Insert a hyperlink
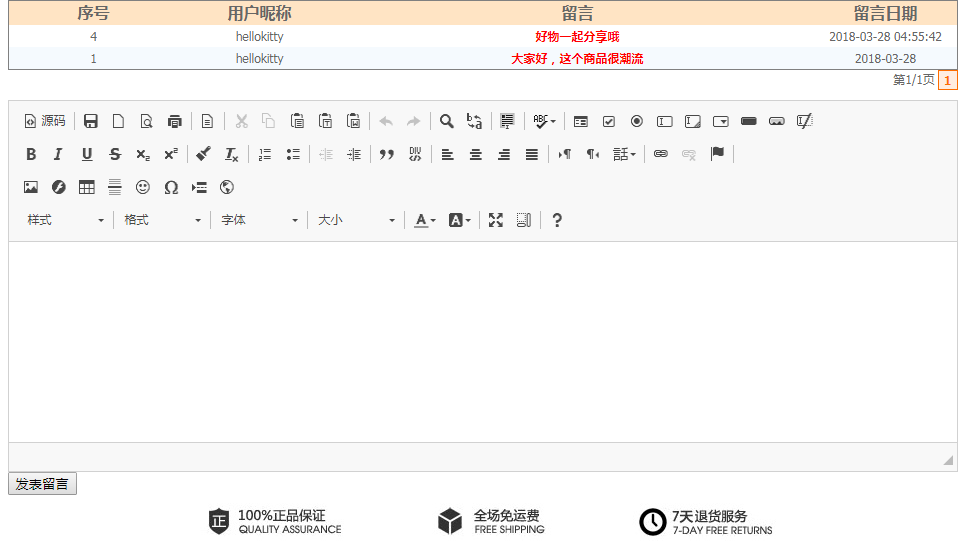 coord(661,154)
